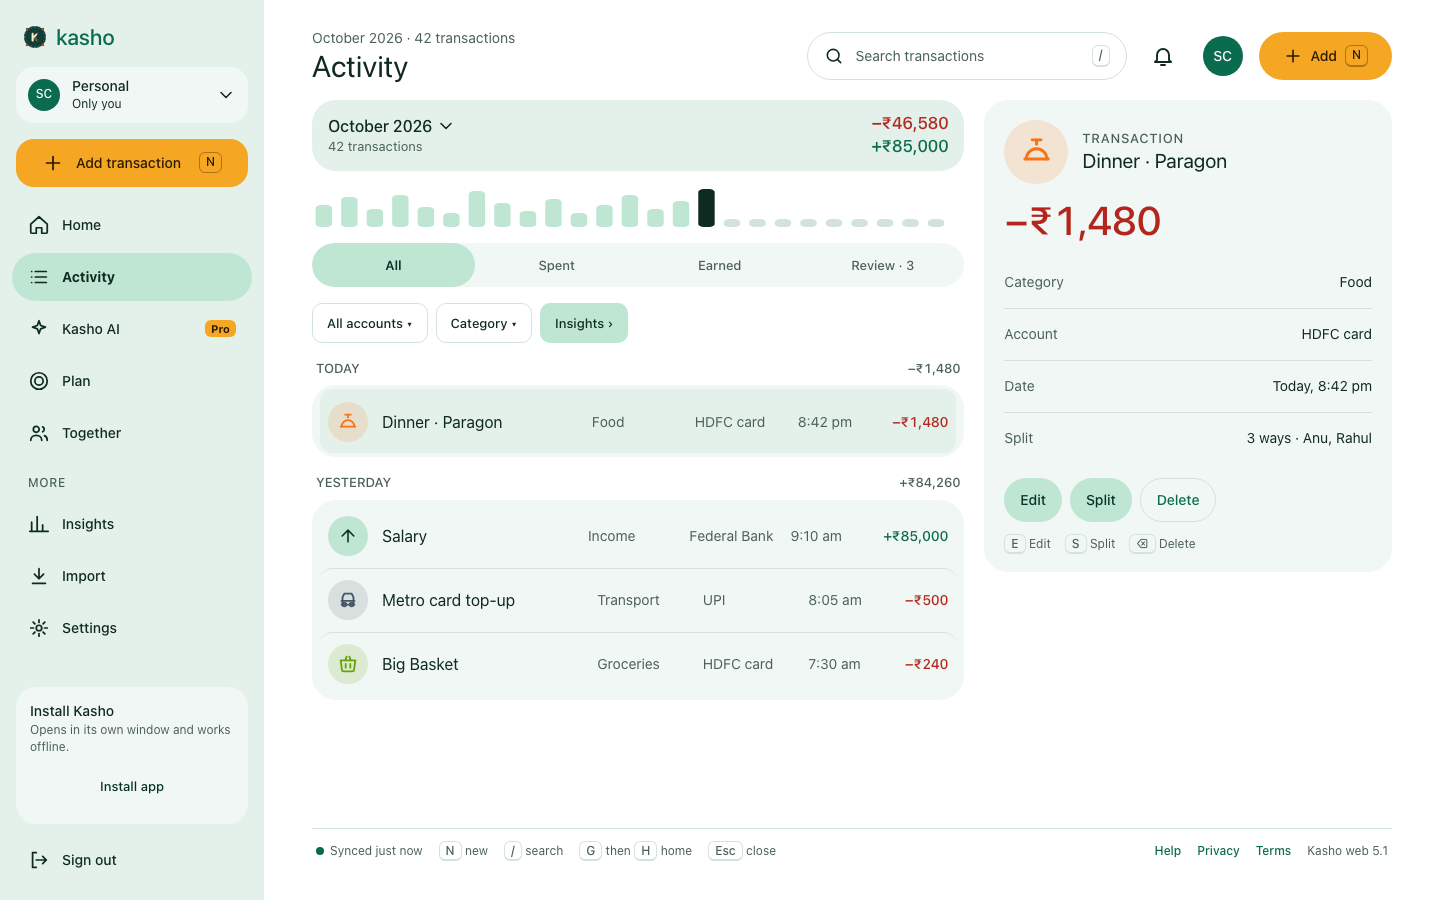Switch to the Spent tab

[x=557, y=265]
